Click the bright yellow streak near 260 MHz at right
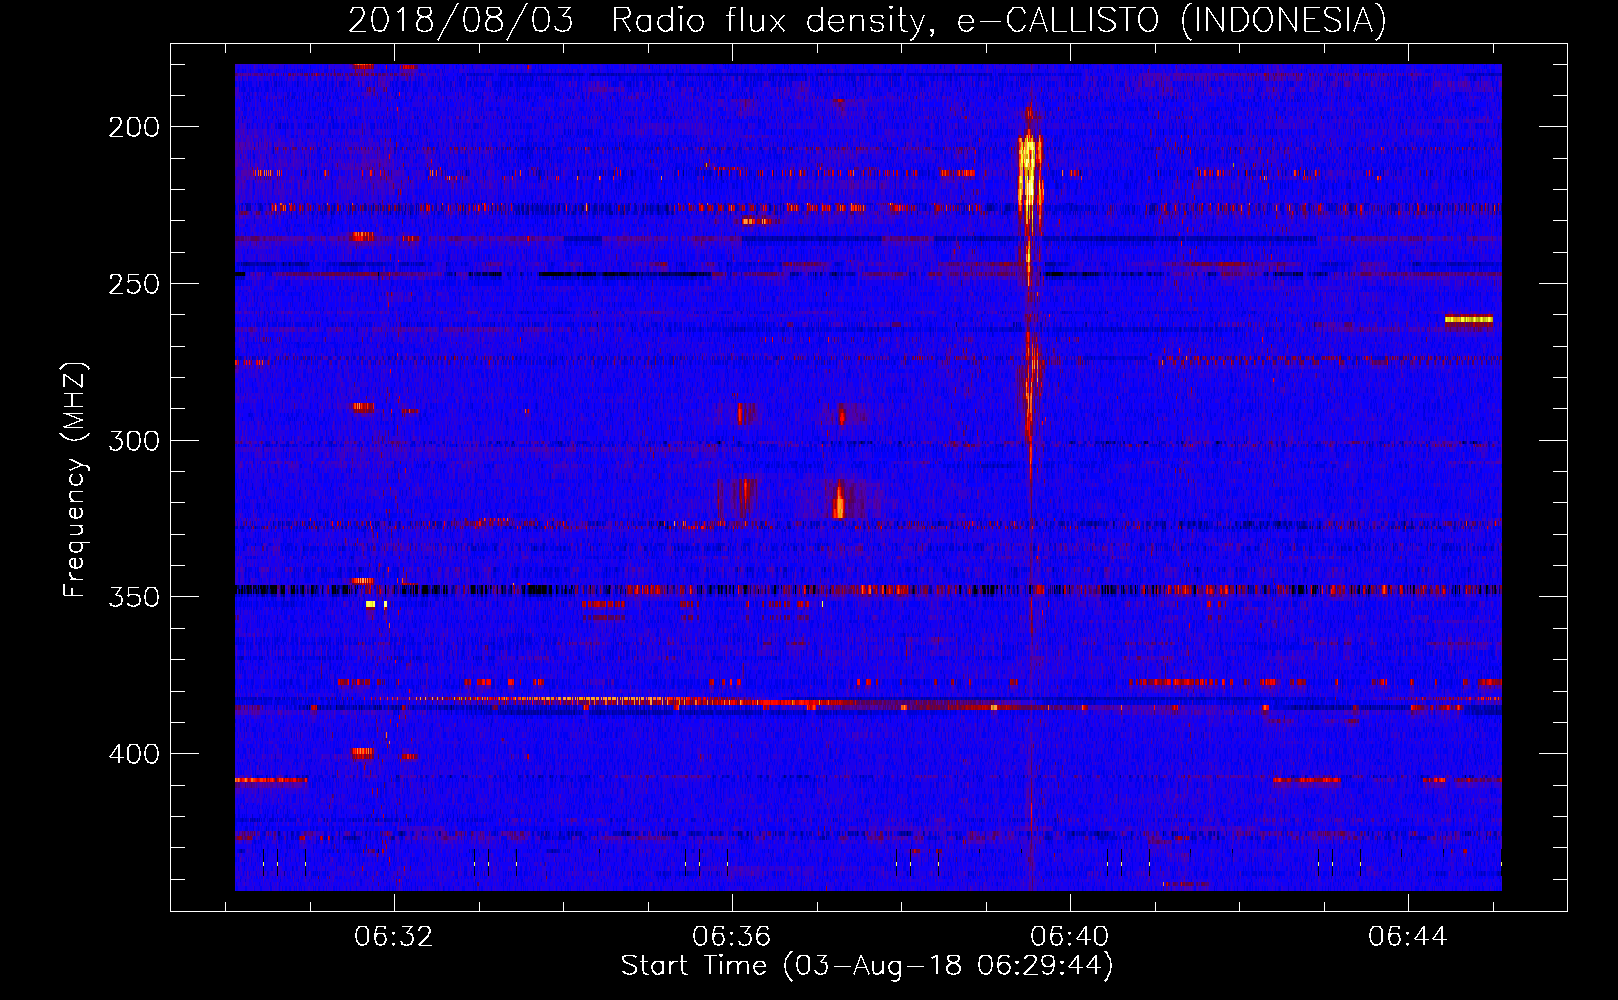The height and width of the screenshot is (1000, 1618). pos(1468,320)
